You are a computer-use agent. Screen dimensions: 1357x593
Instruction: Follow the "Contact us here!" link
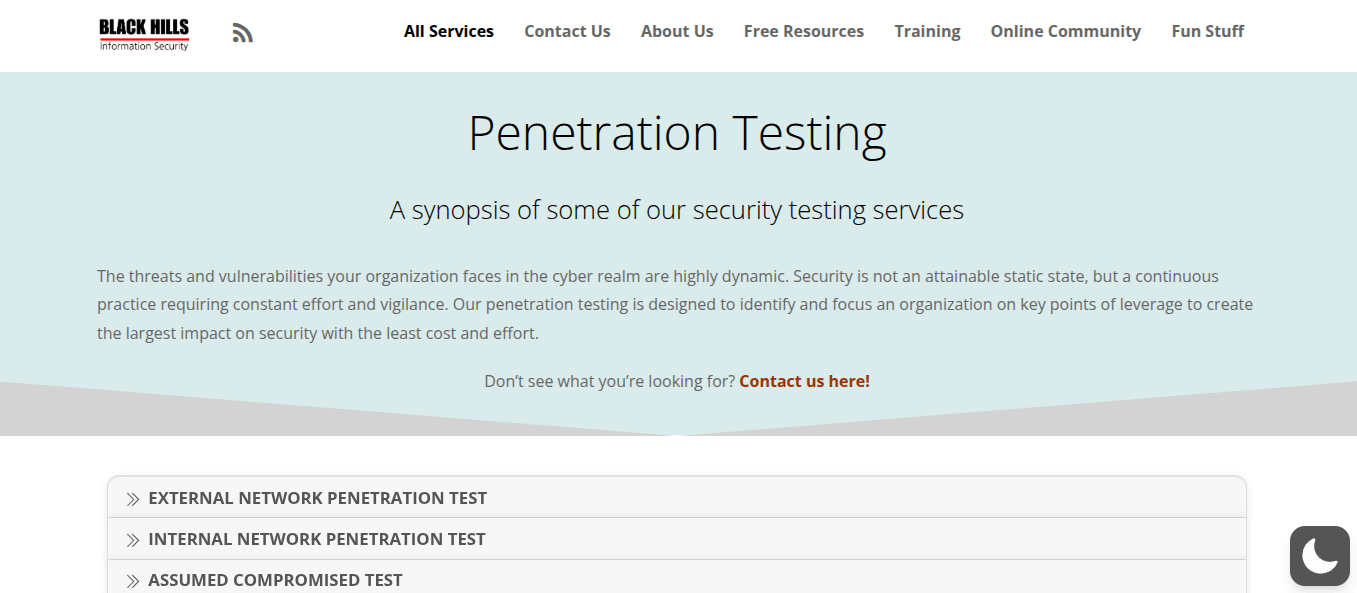coord(805,381)
